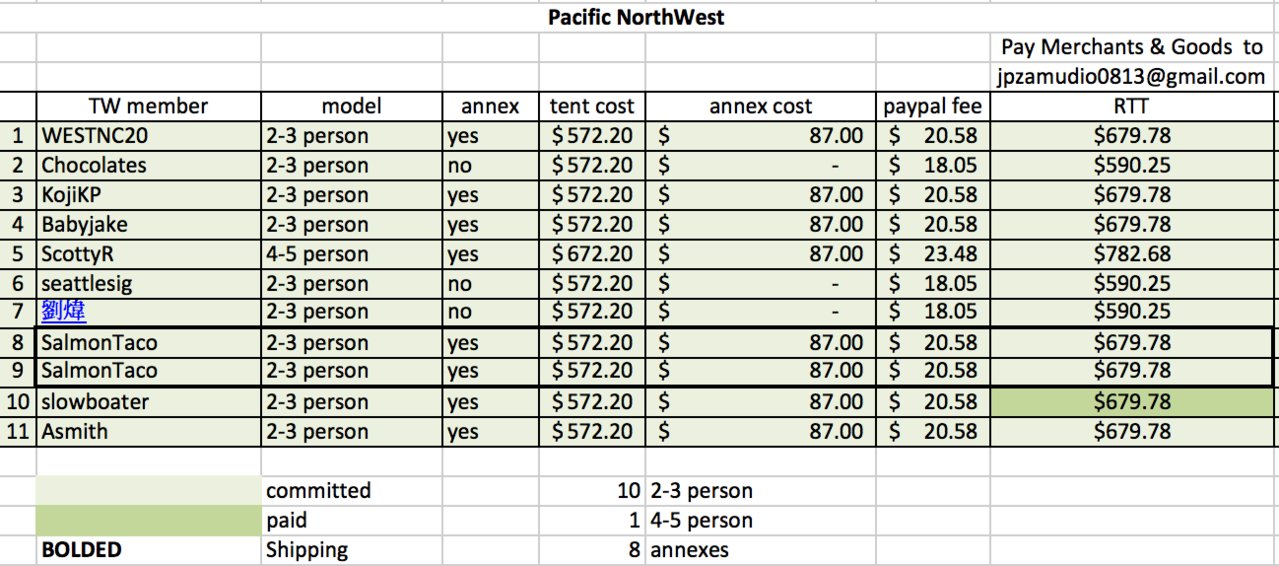1279x566 pixels.
Task: Select the WESTNC20 member cell
Action: [x=148, y=135]
